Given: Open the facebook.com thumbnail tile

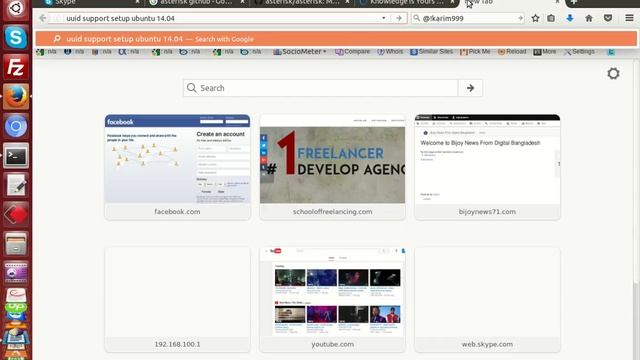Looking at the screenshot, I should tap(177, 167).
